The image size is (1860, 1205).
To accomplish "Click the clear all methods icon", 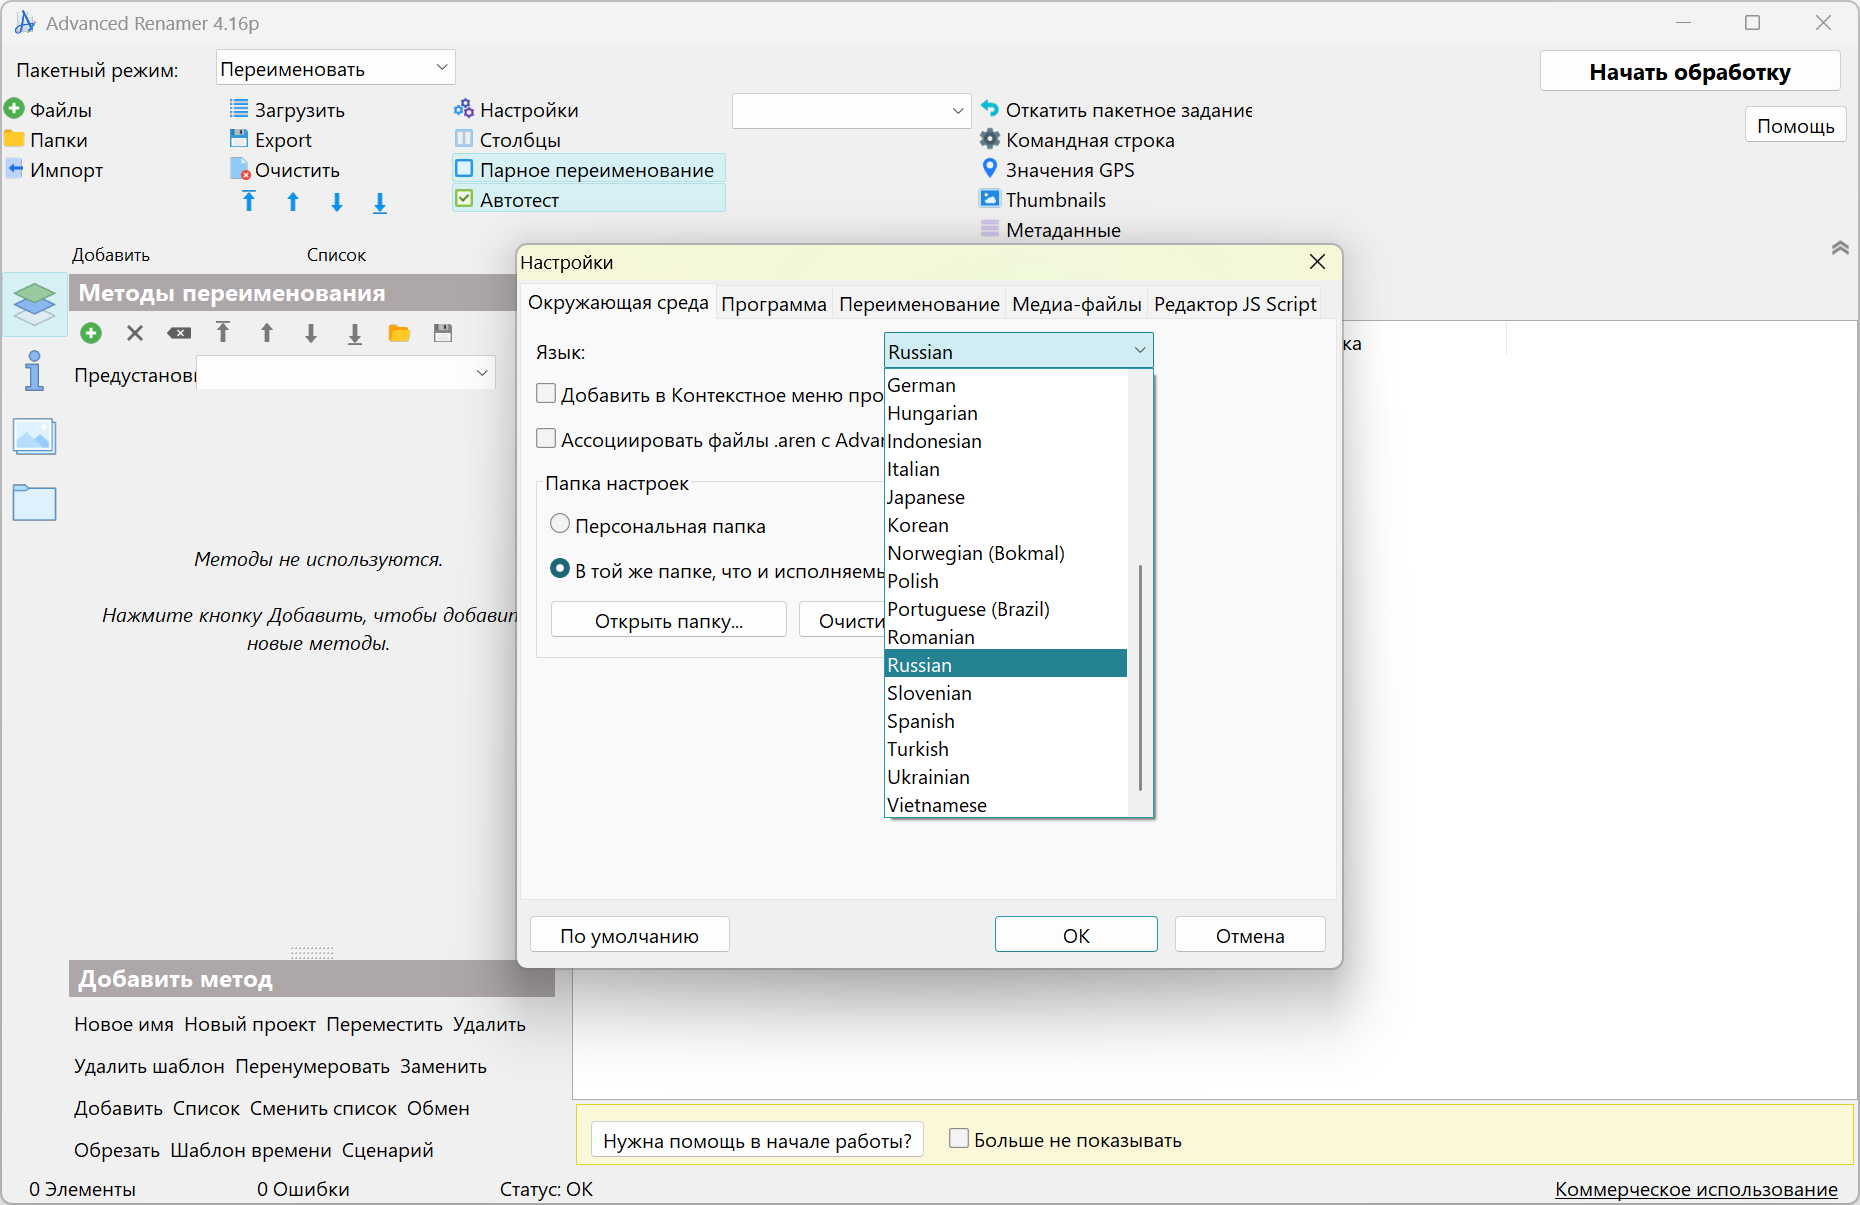I will tap(179, 333).
